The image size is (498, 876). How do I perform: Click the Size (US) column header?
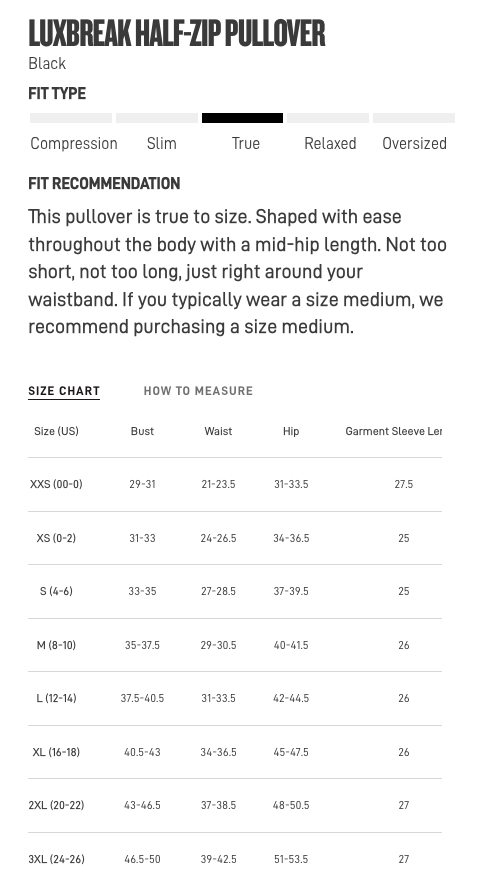[x=56, y=431]
